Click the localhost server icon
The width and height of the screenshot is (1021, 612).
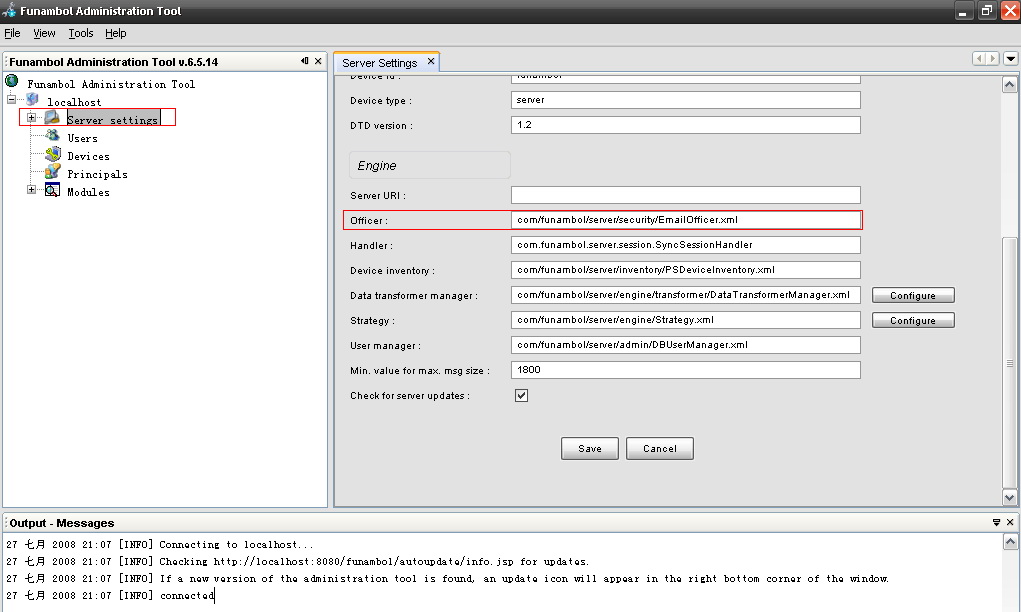click(x=33, y=100)
